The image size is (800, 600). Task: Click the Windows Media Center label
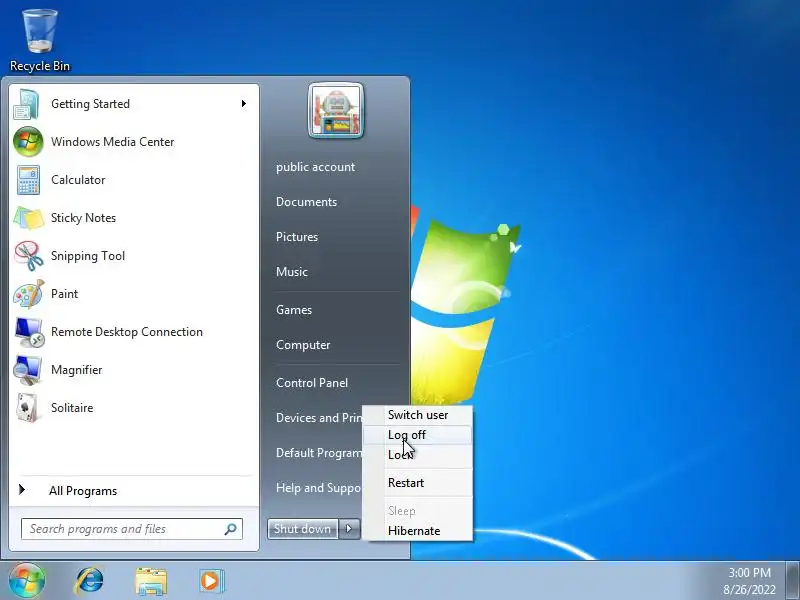[x=113, y=142]
